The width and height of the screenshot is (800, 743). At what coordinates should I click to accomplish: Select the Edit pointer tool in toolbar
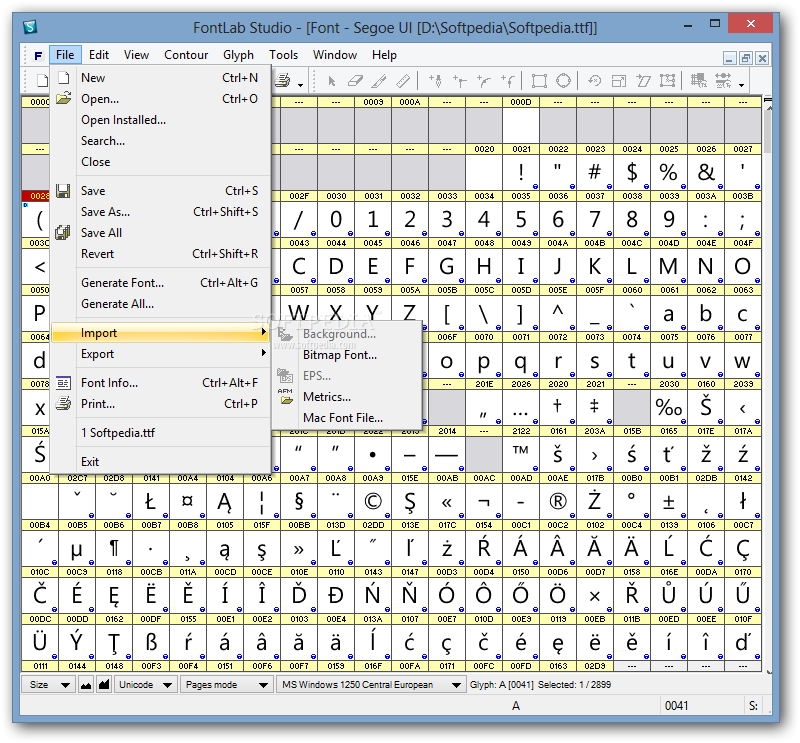[x=332, y=81]
